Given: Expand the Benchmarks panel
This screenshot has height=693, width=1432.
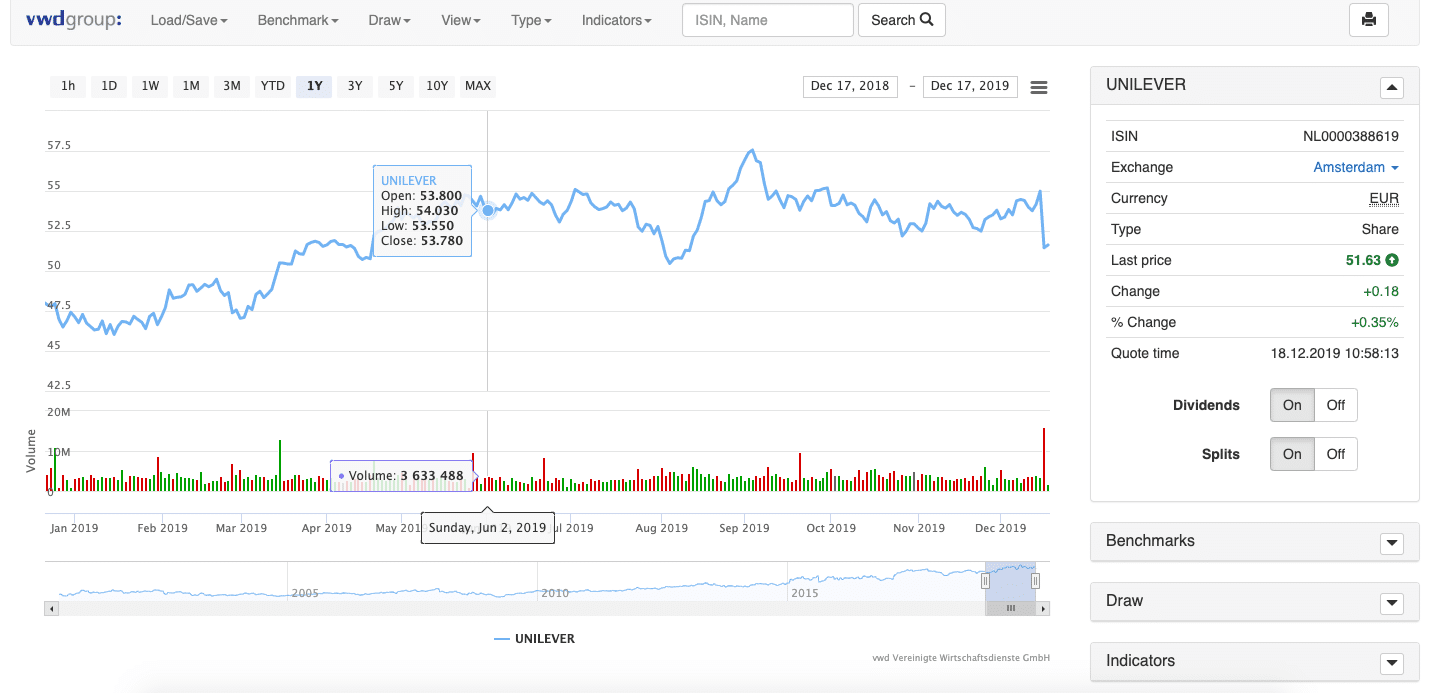Looking at the screenshot, I should [x=1392, y=543].
